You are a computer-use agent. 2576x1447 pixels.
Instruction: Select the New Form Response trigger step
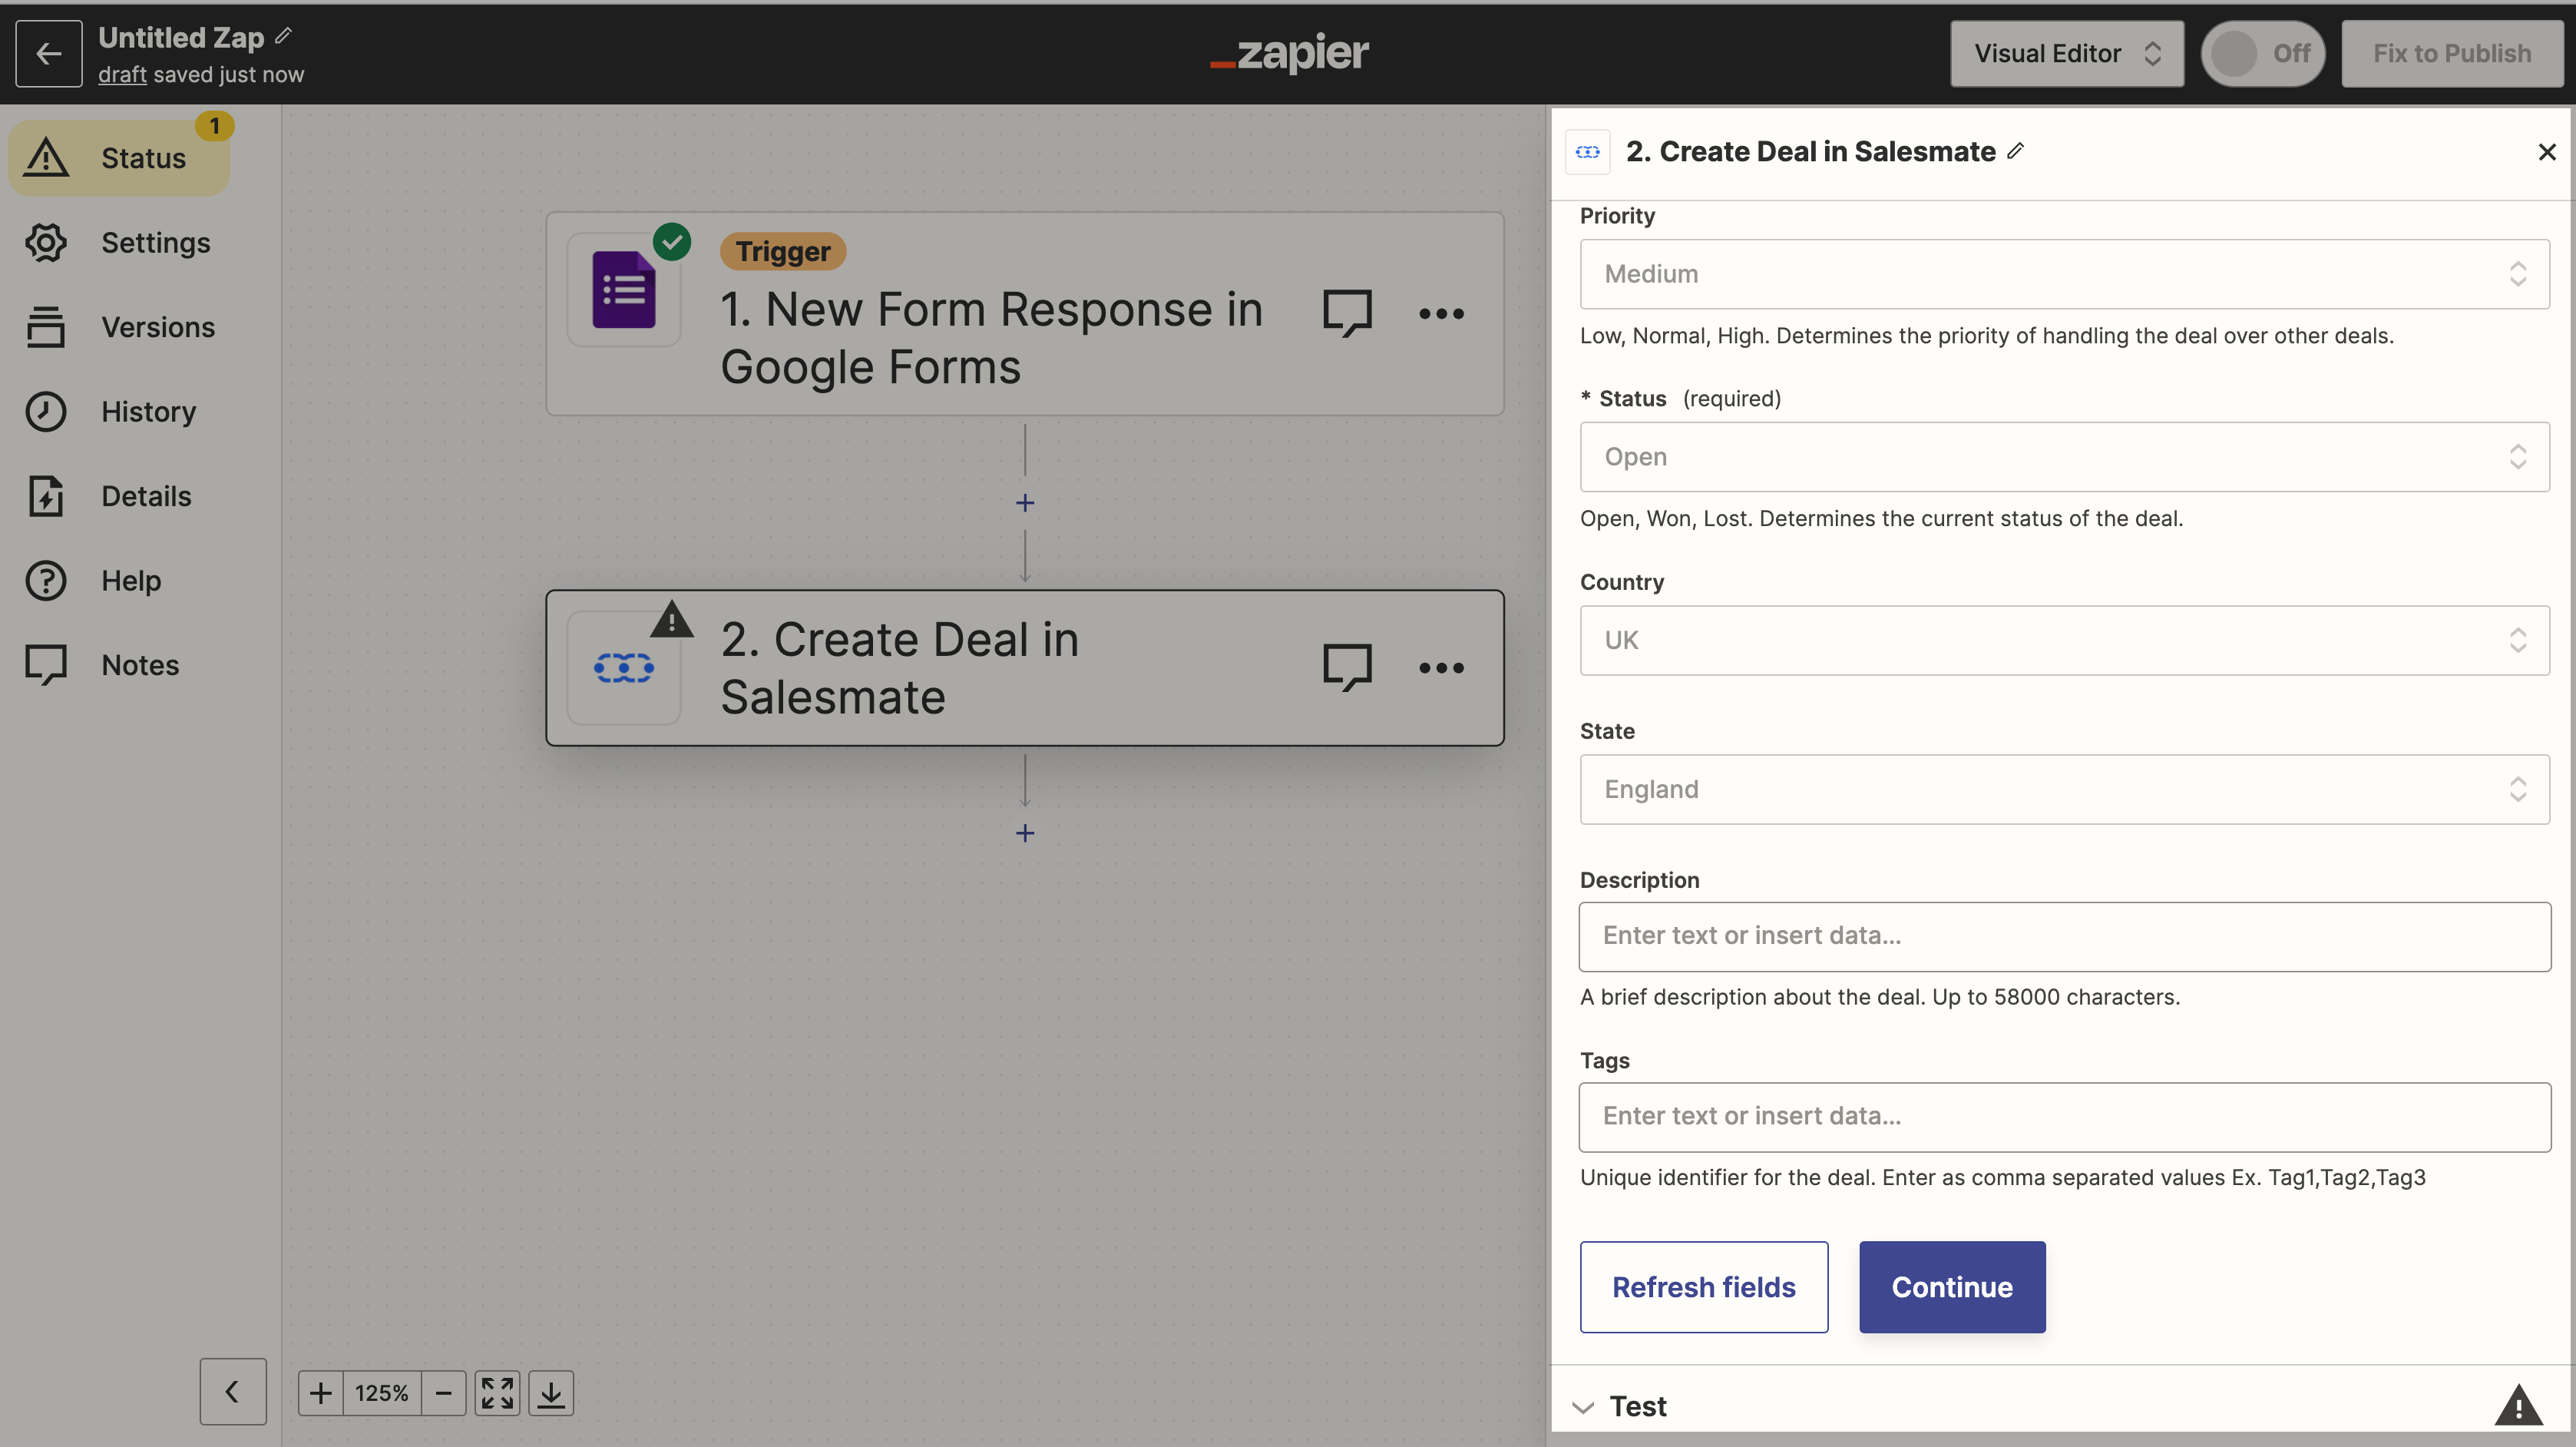[x=1024, y=314]
